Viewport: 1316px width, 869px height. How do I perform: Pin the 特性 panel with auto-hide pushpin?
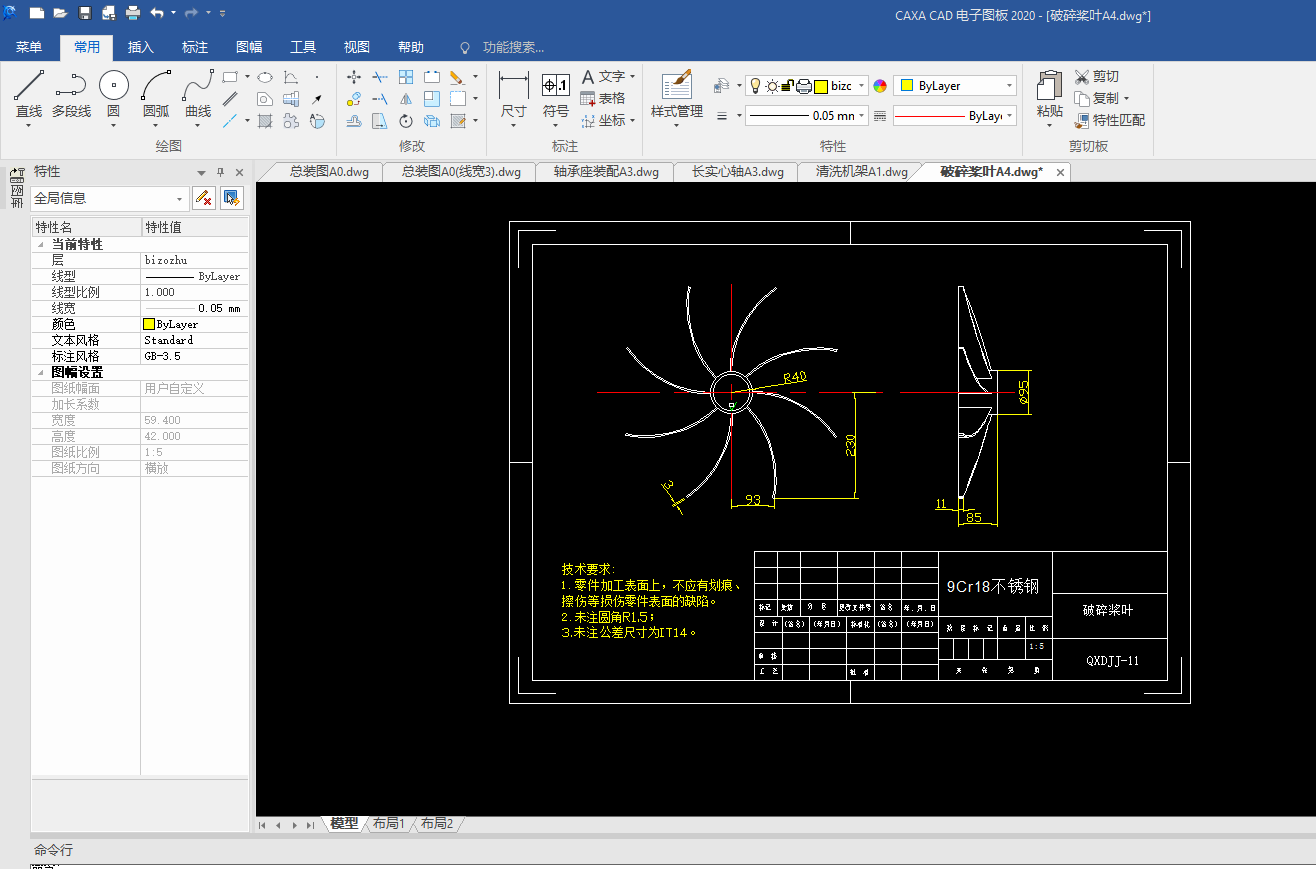pos(221,172)
